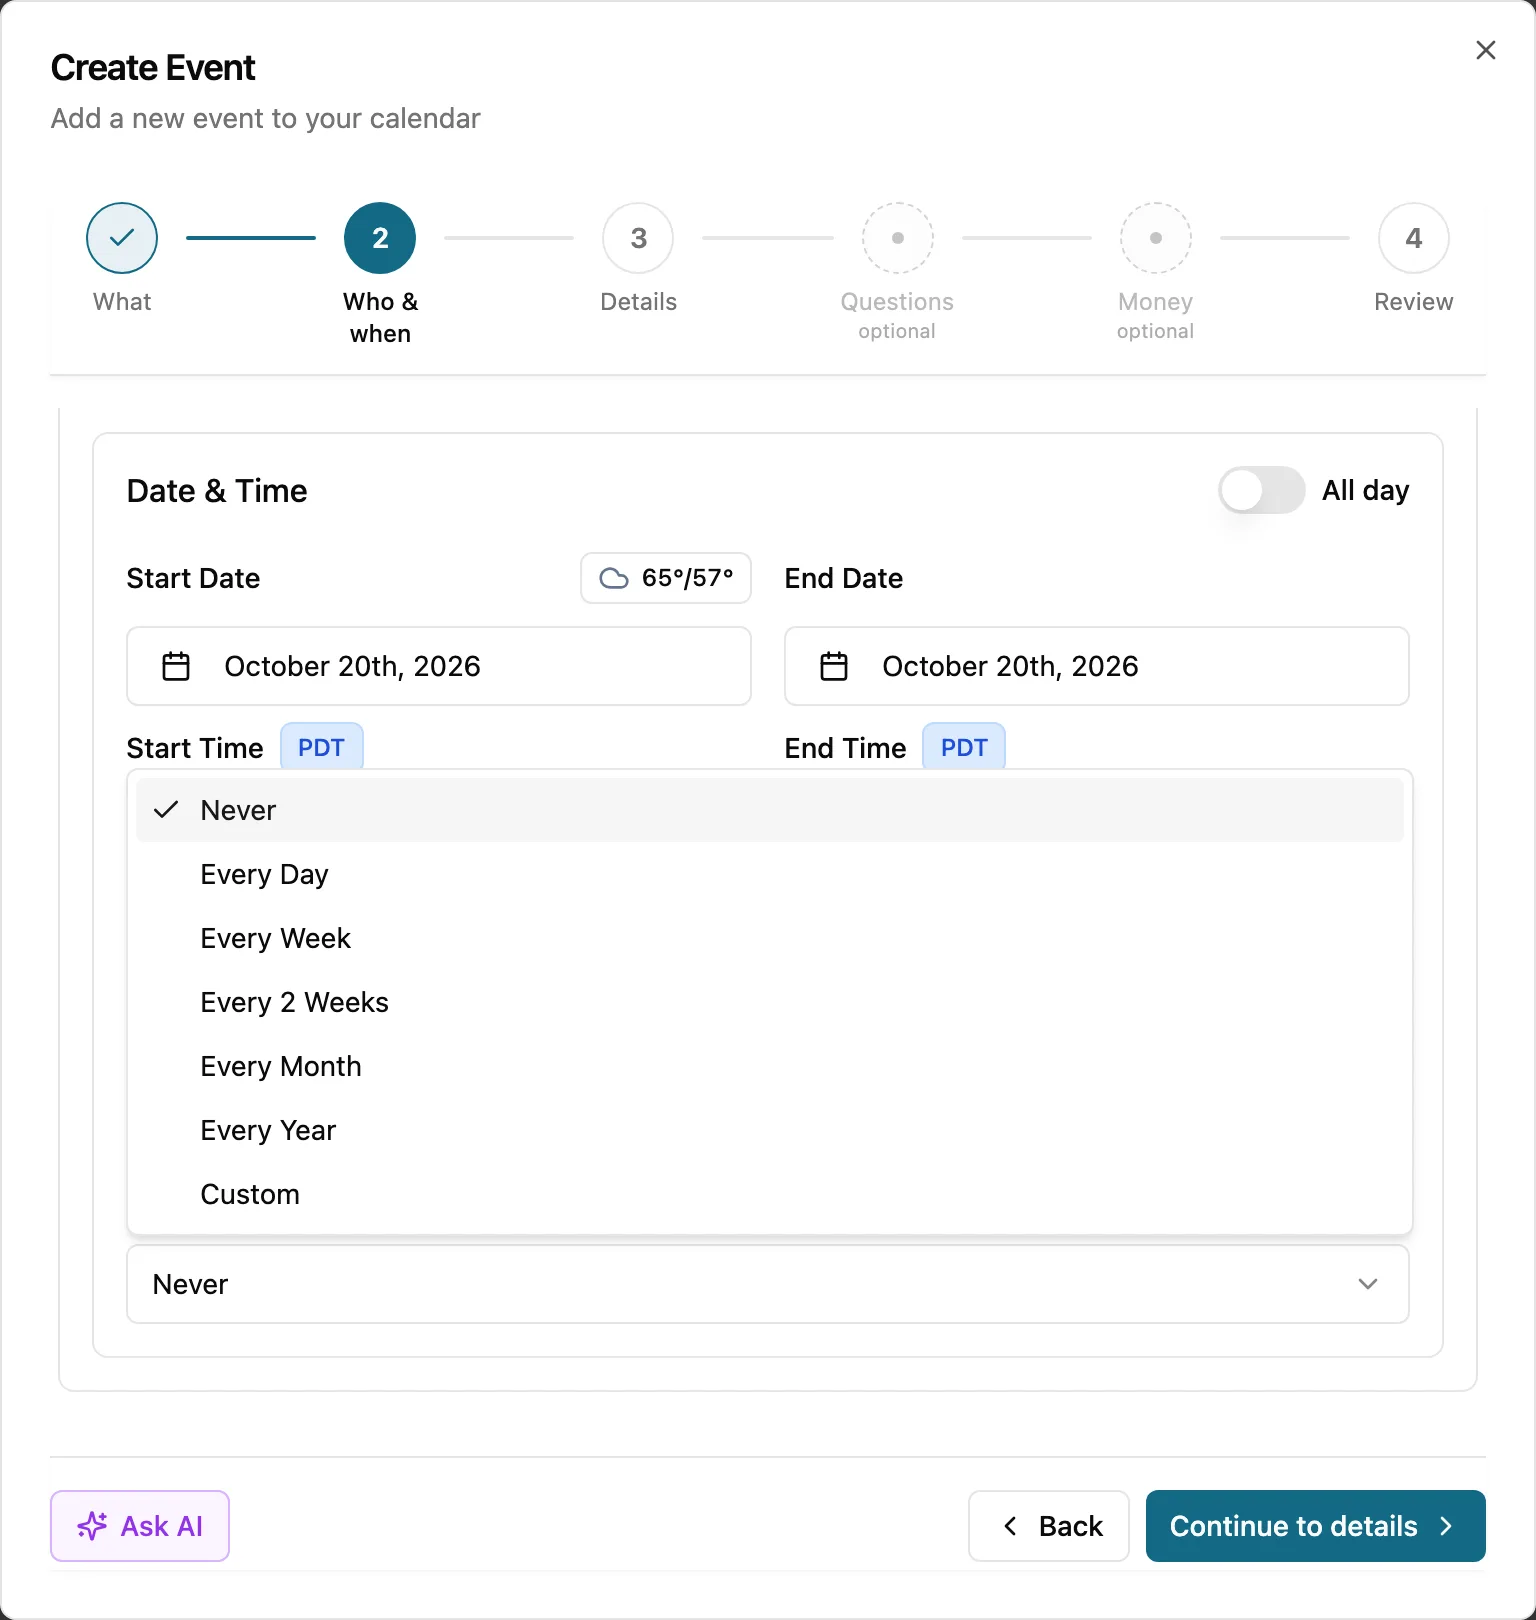This screenshot has width=1536, height=1620.
Task: Go to step 2 Who & when
Action: point(380,238)
